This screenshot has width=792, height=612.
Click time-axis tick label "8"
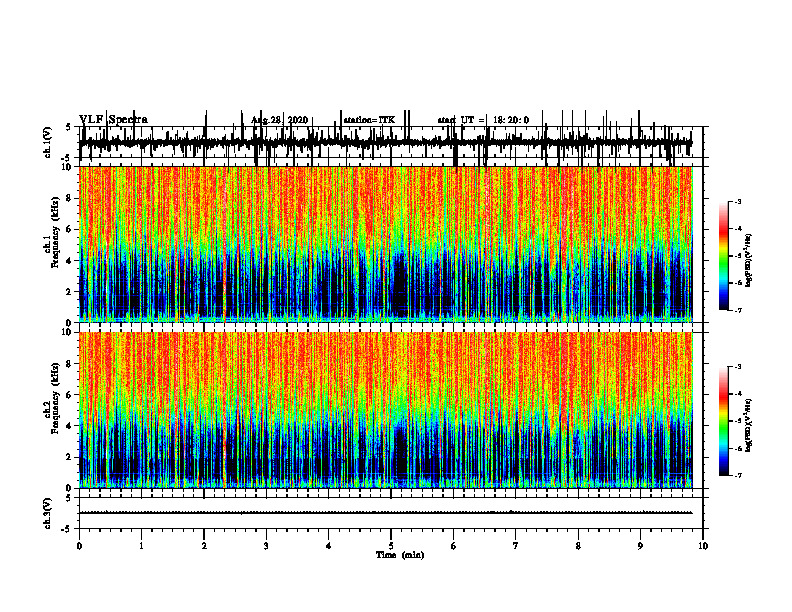tap(578, 546)
